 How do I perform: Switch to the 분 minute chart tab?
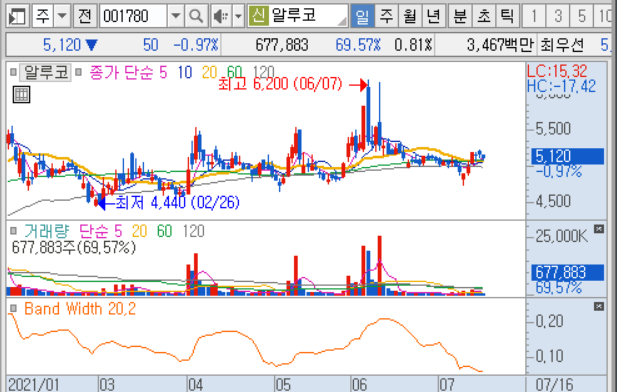tap(460, 16)
